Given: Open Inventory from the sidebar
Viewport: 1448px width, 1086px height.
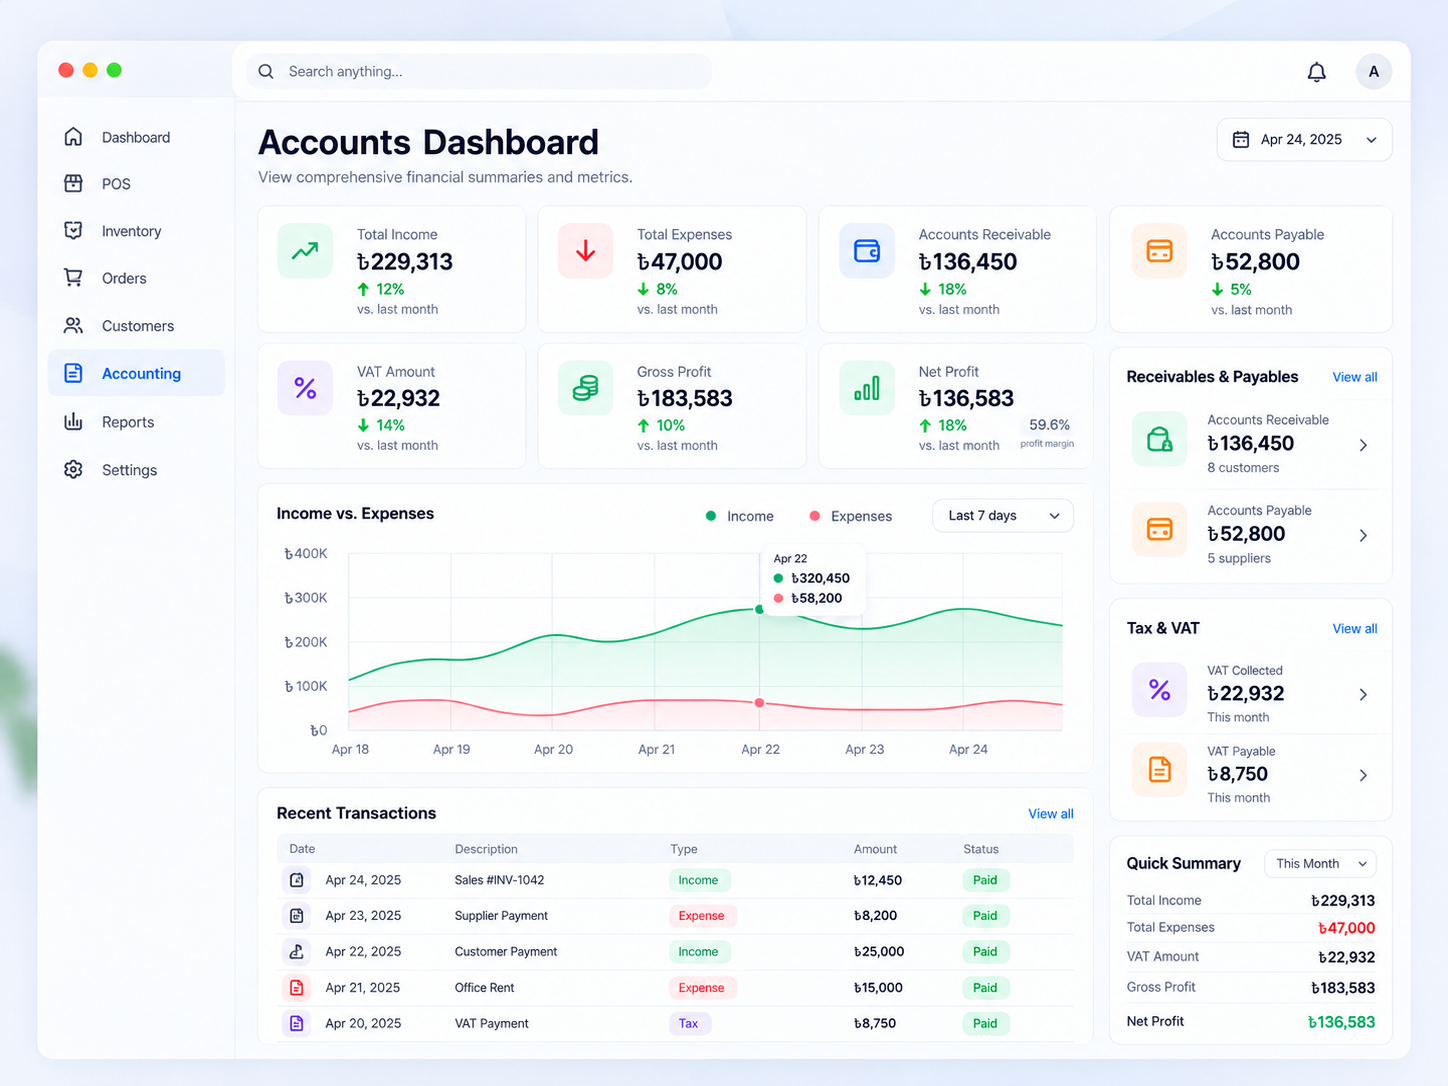Looking at the screenshot, I should tap(136, 231).
